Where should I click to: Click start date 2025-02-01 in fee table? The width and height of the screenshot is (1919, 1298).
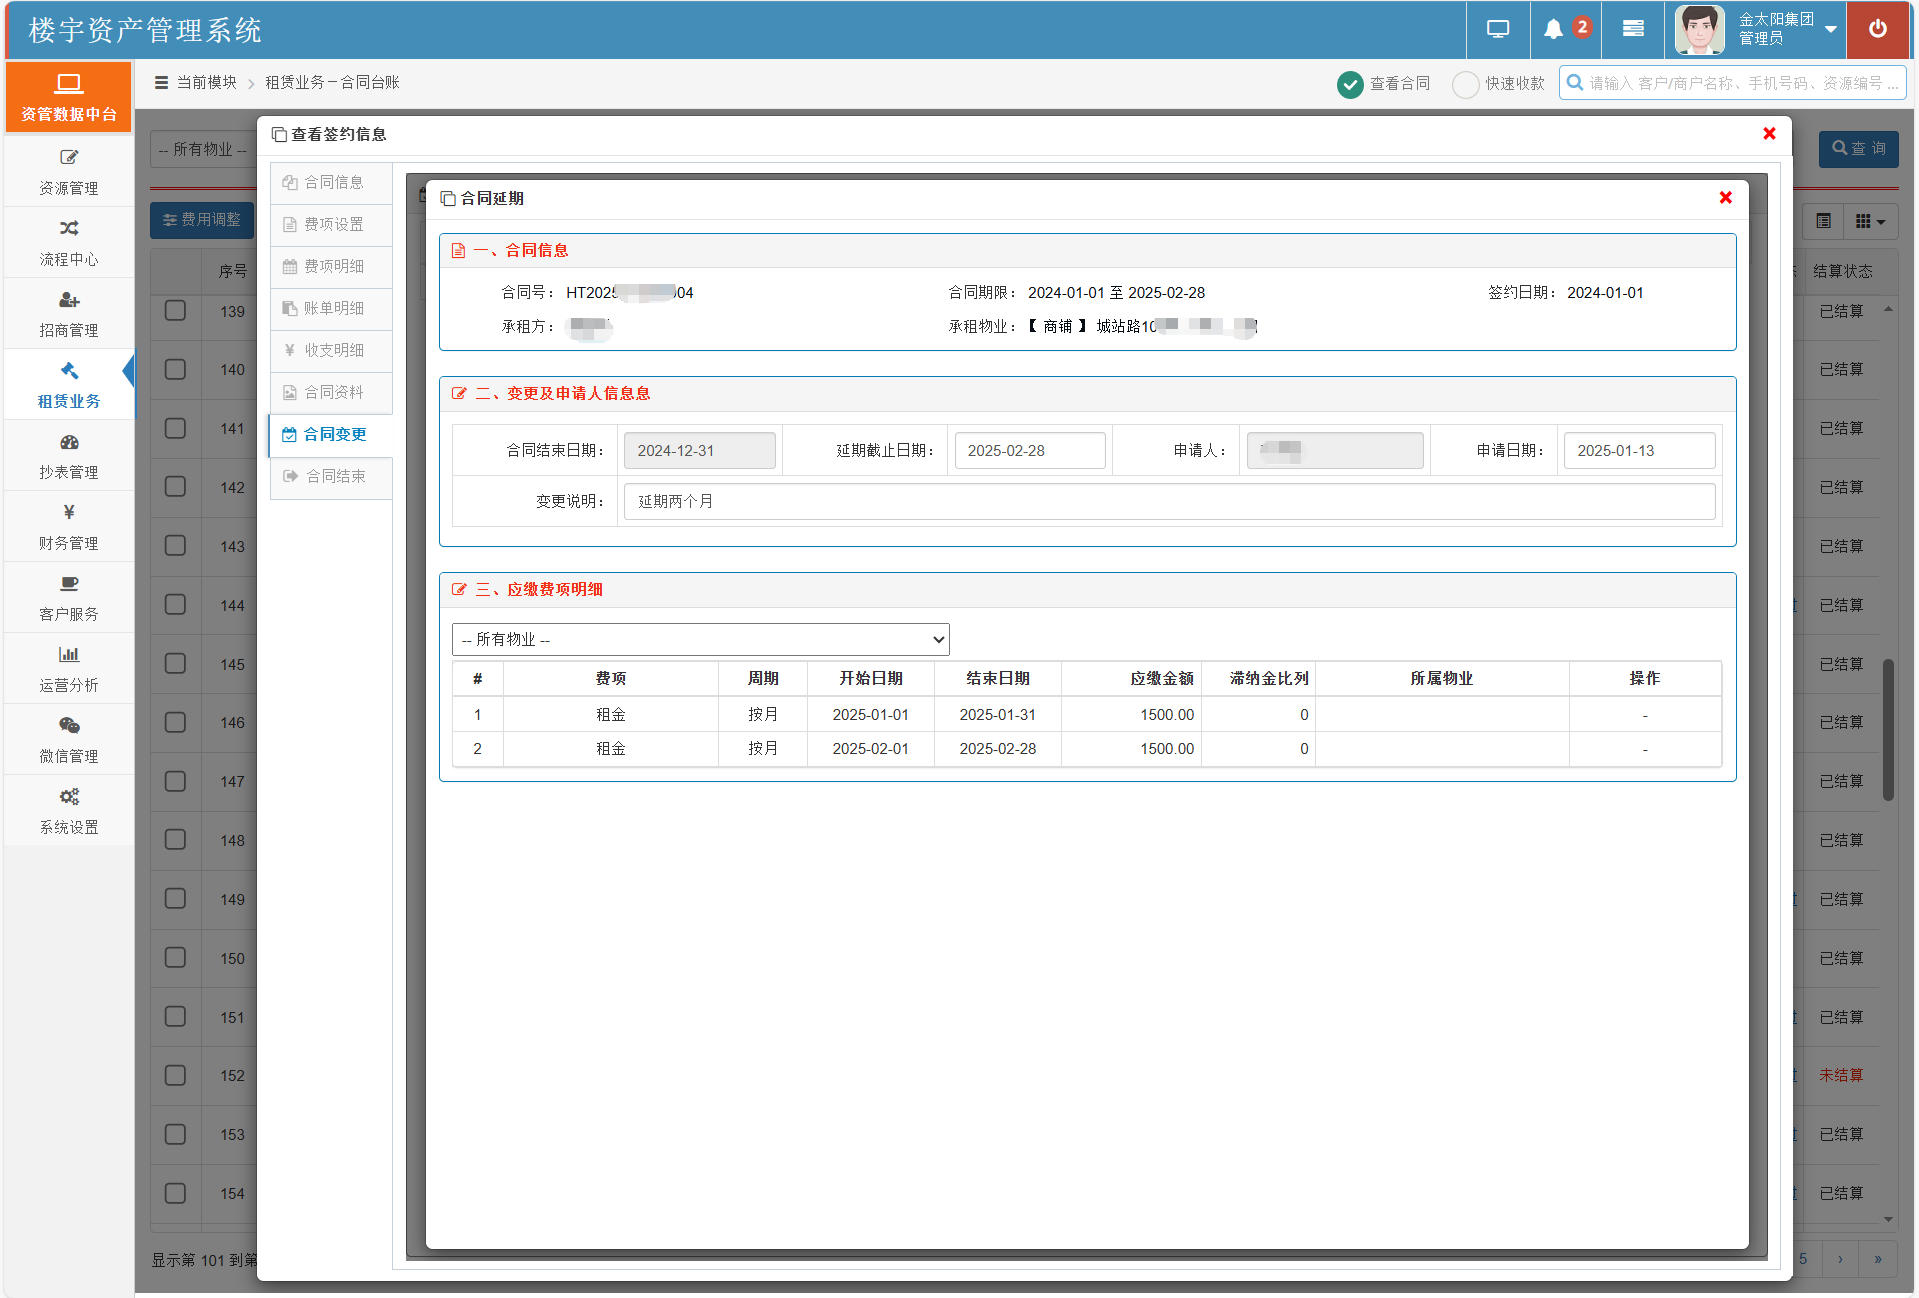tap(870, 748)
